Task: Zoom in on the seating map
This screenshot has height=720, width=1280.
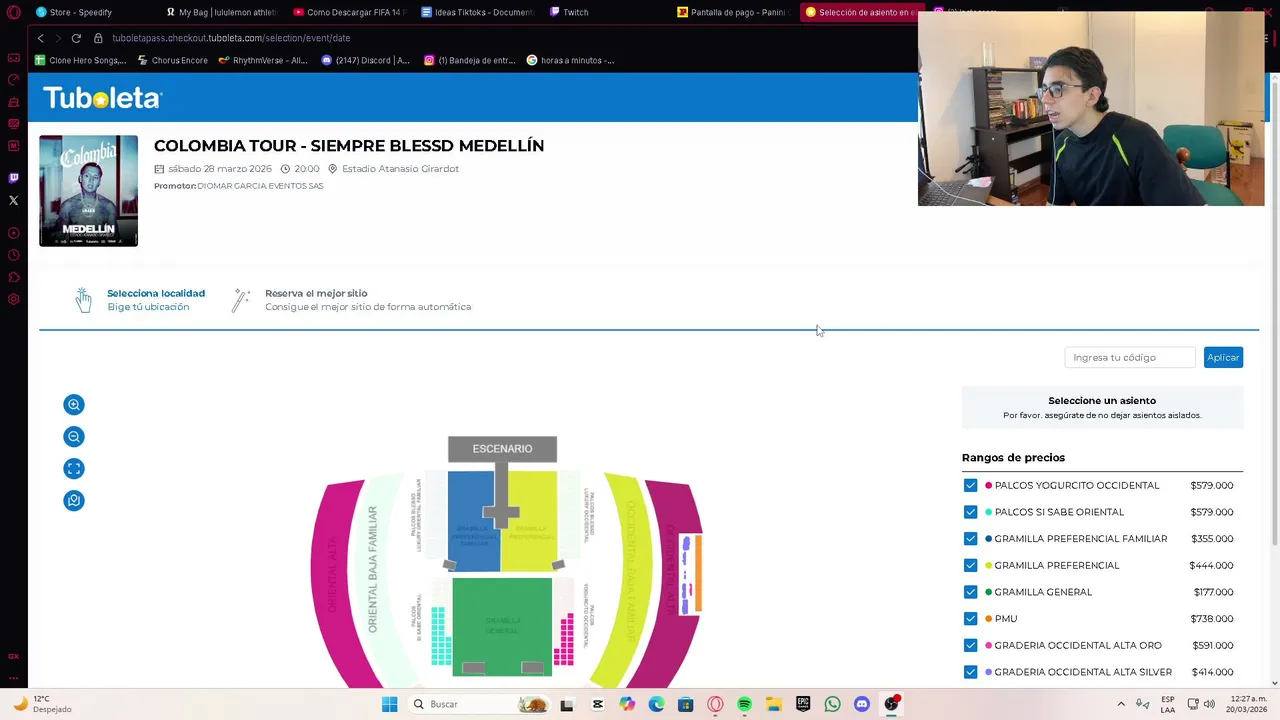Action: coord(74,405)
